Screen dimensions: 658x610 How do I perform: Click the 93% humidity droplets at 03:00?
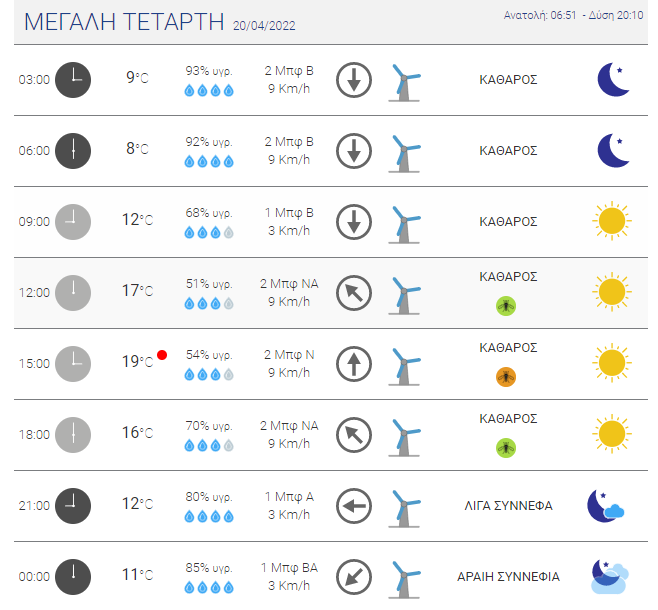coord(209,90)
